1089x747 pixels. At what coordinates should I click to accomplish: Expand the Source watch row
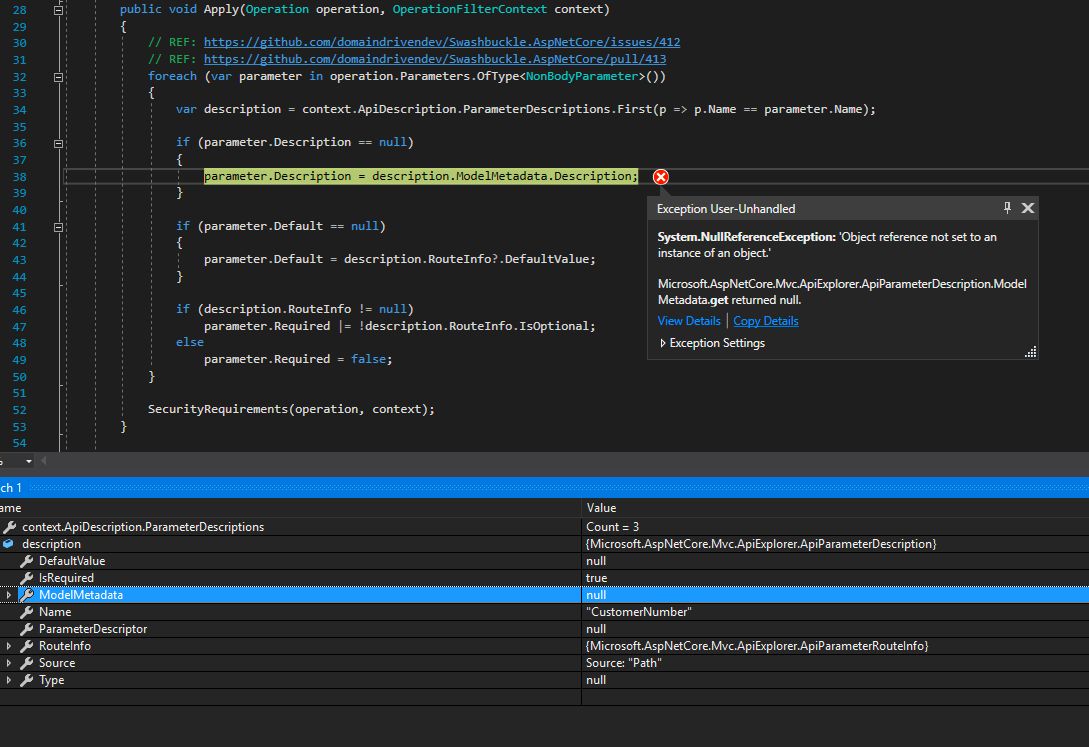click(x=8, y=663)
